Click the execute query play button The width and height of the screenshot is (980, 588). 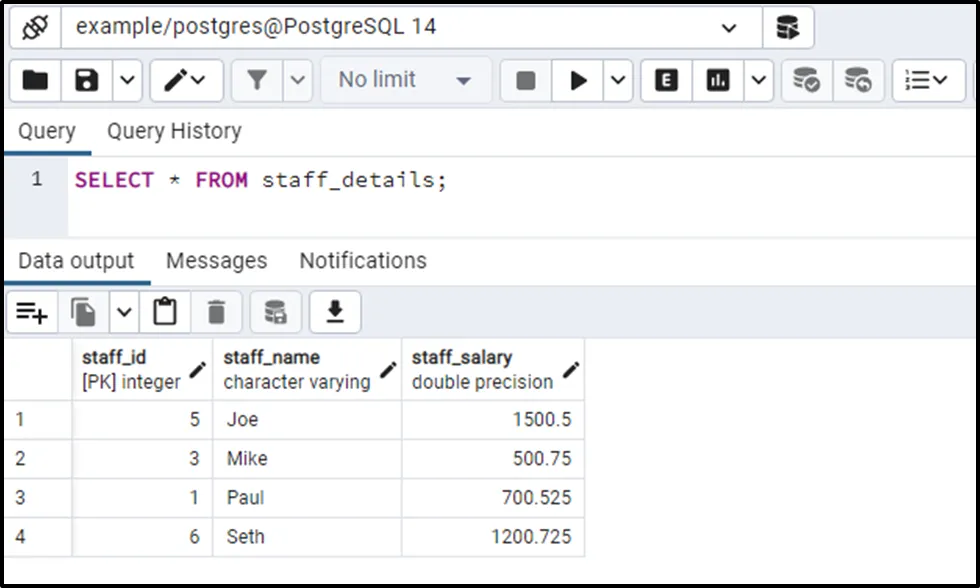(578, 81)
